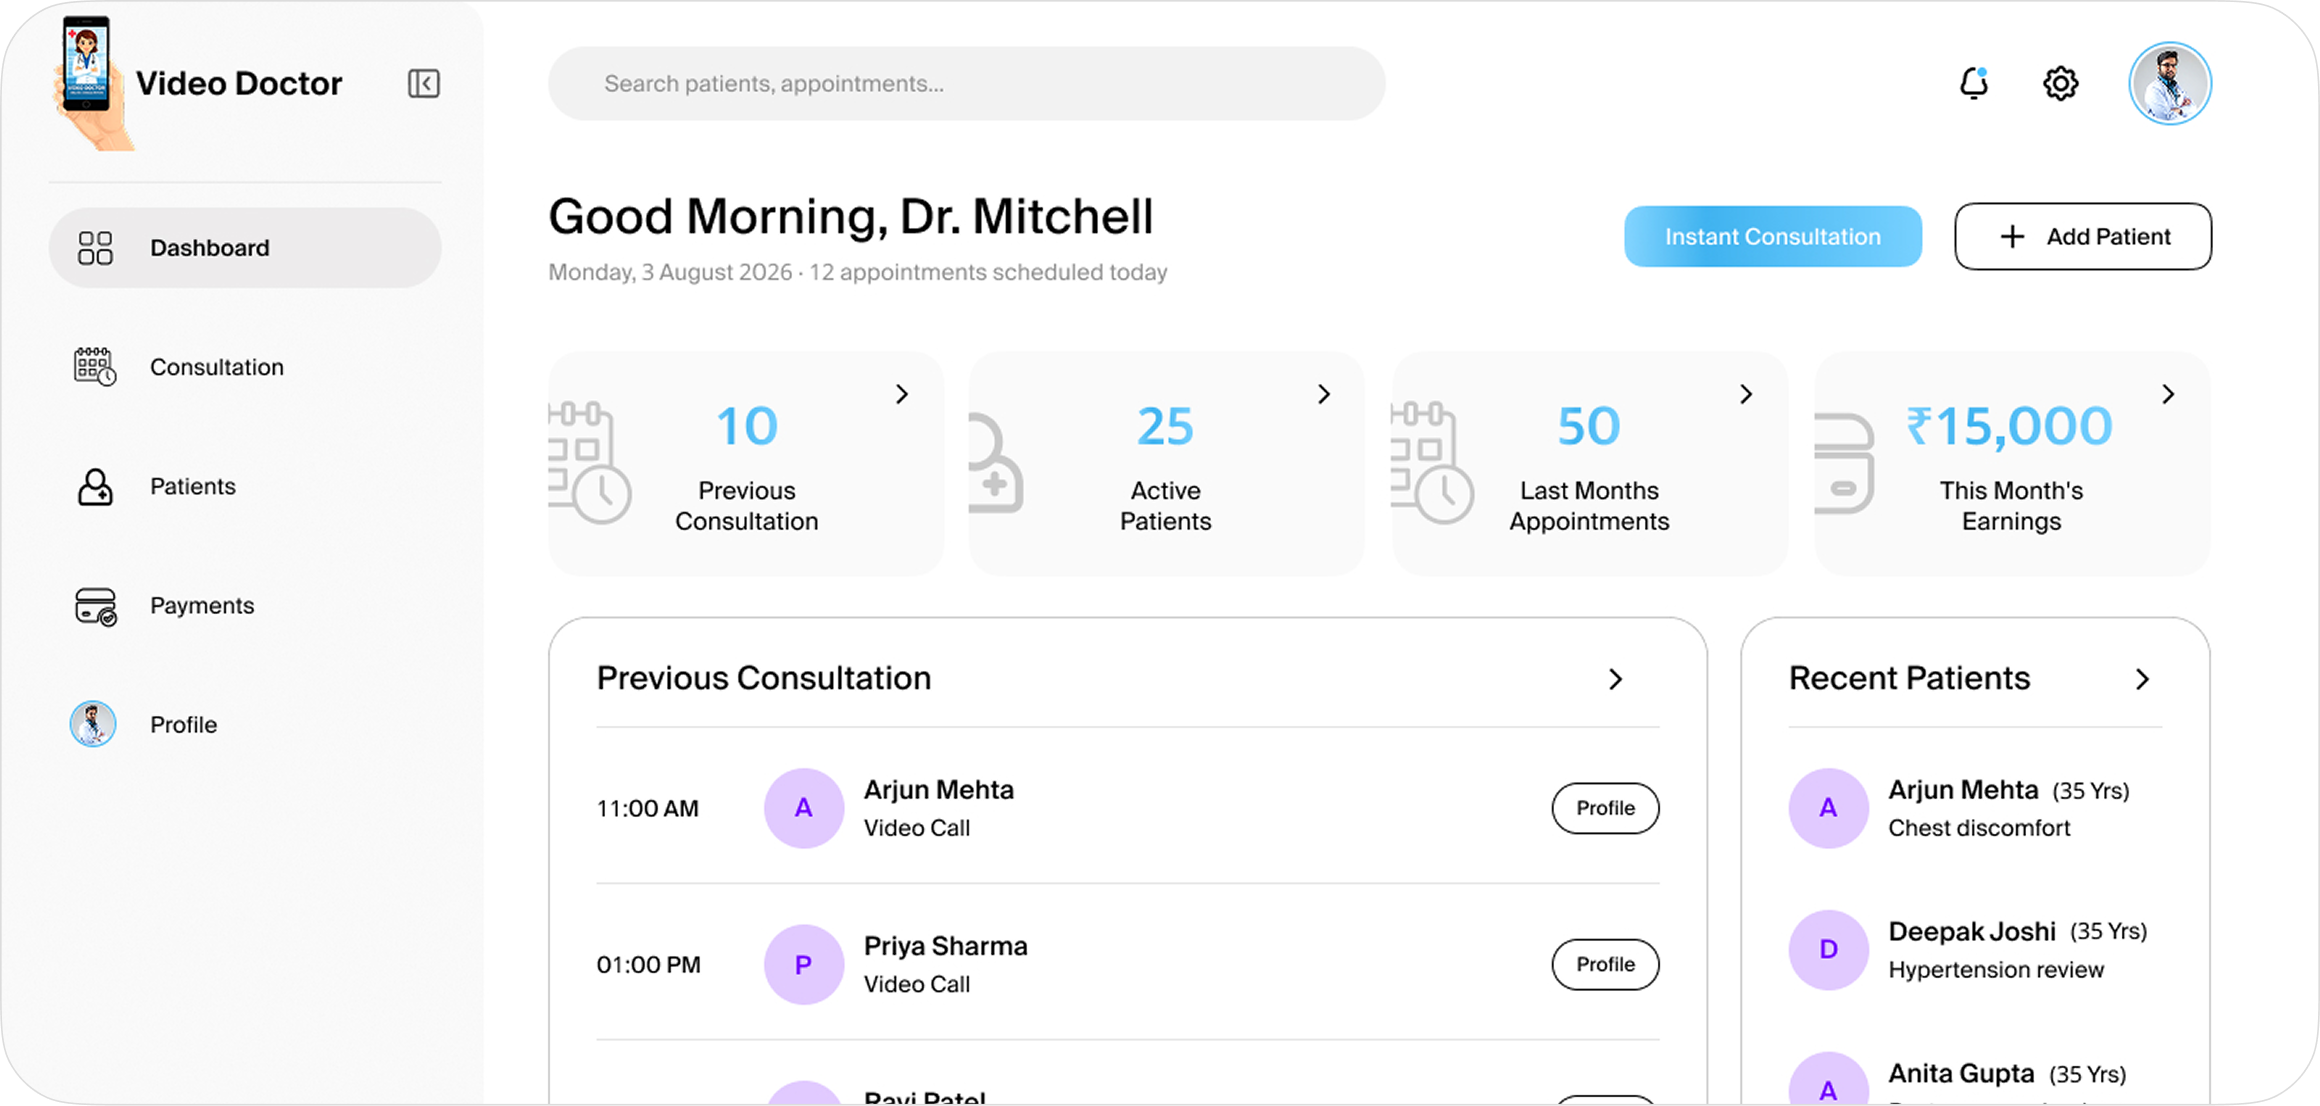
Task: Select Anita Gupta in Recent Patients
Action: [x=1961, y=1074]
